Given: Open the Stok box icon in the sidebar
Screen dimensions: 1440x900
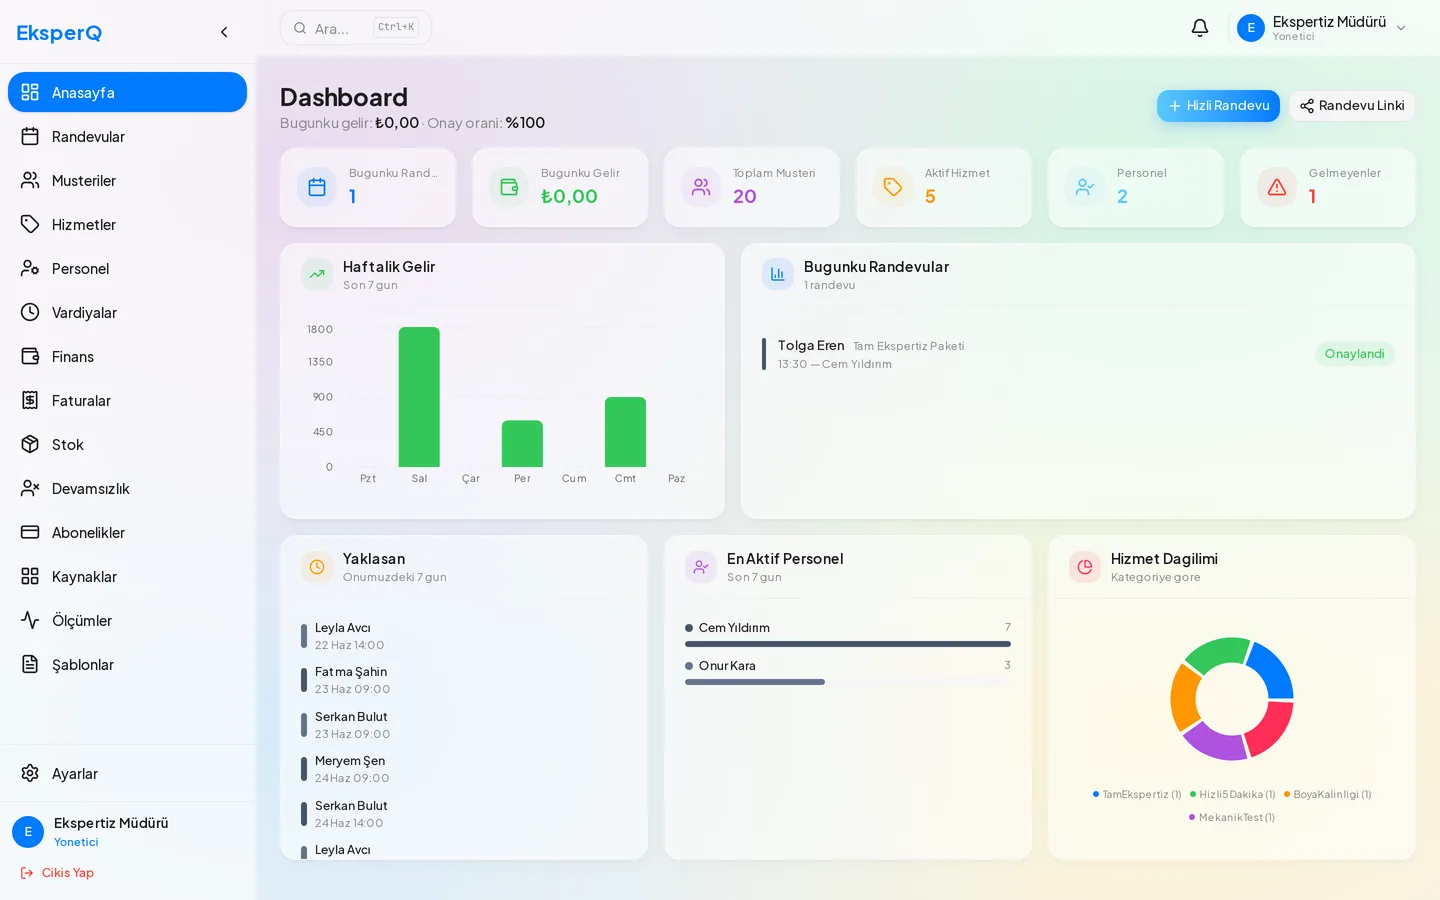Looking at the screenshot, I should coord(30,444).
